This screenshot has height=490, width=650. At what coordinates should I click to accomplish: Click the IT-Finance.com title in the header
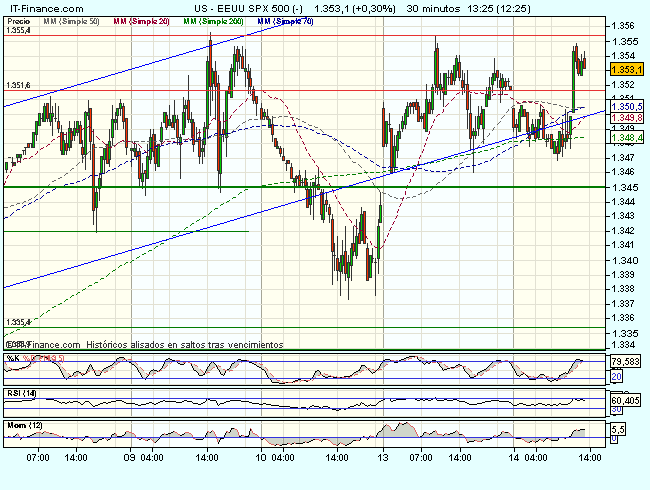coord(46,9)
